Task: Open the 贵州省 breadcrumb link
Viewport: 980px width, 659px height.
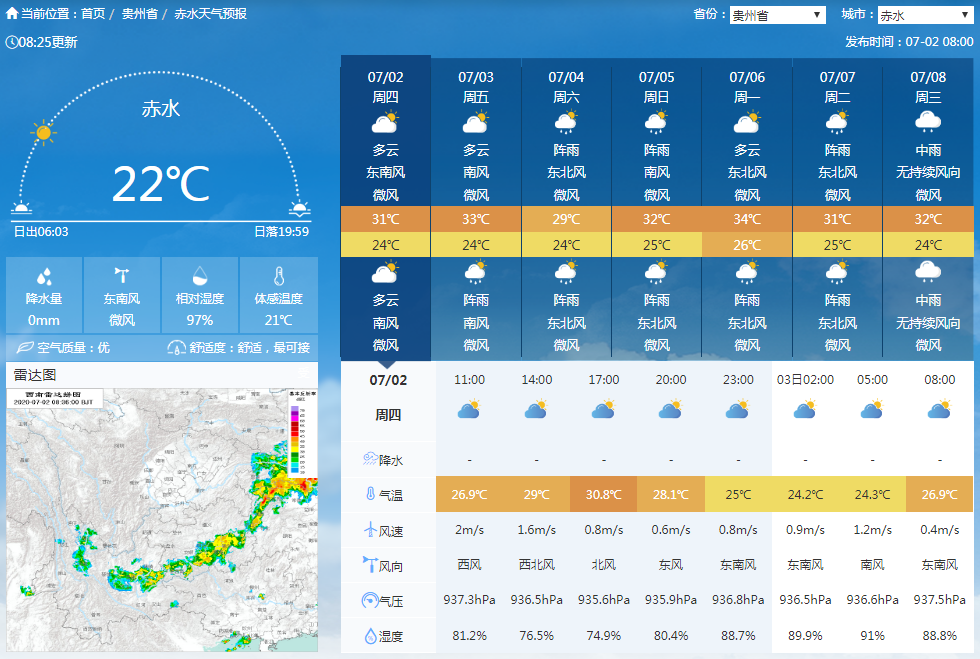Action: click(139, 14)
